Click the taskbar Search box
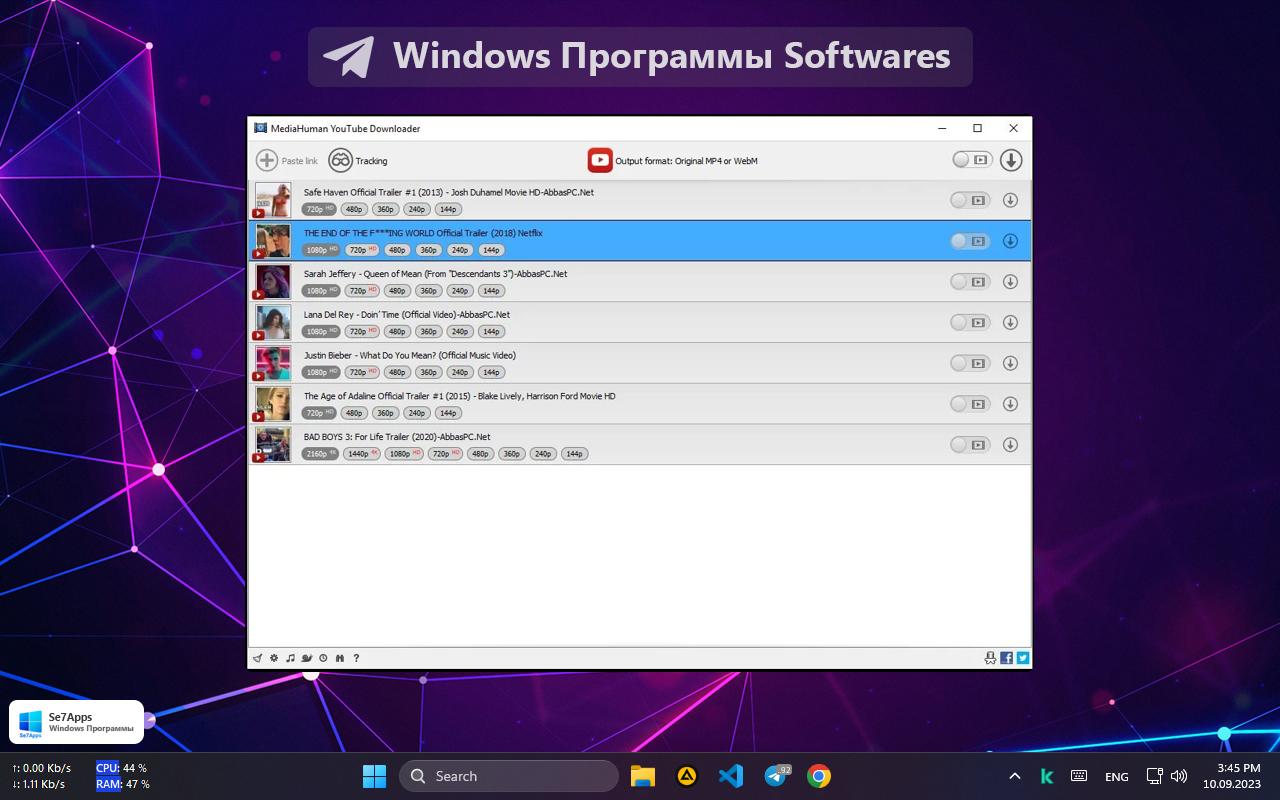 (509, 776)
